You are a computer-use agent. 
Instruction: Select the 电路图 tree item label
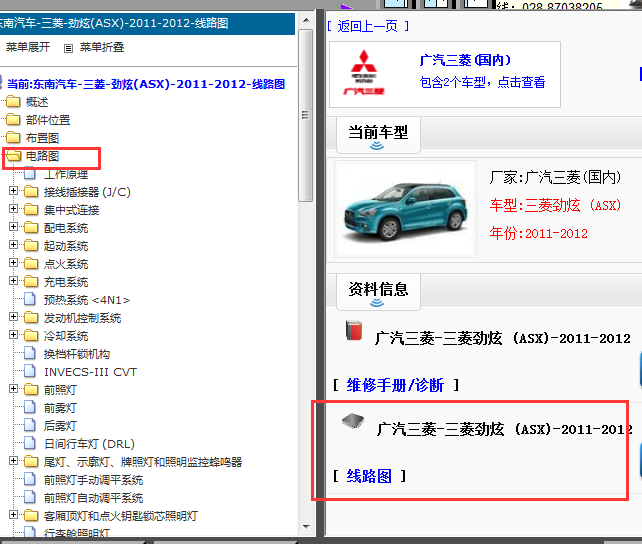(42, 156)
